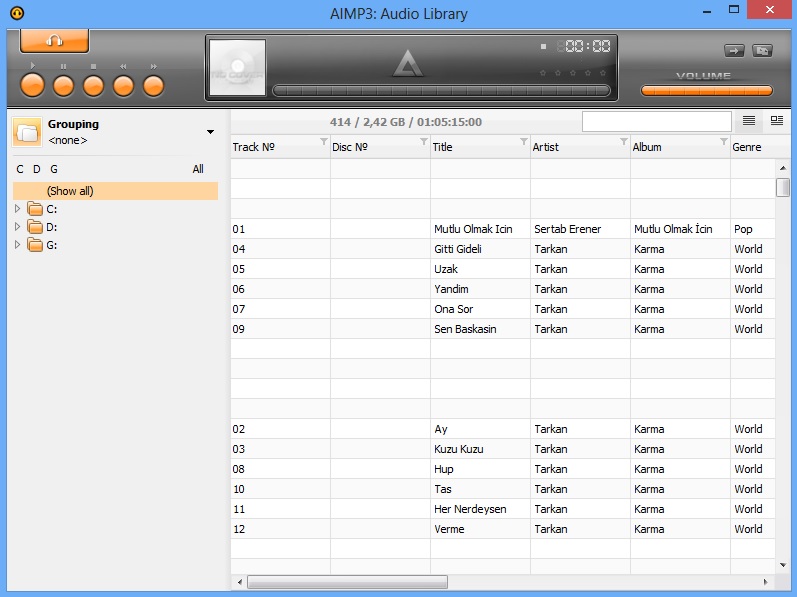The width and height of the screenshot is (797, 597).
Task: Click the track seek progress bar
Action: coord(441,91)
